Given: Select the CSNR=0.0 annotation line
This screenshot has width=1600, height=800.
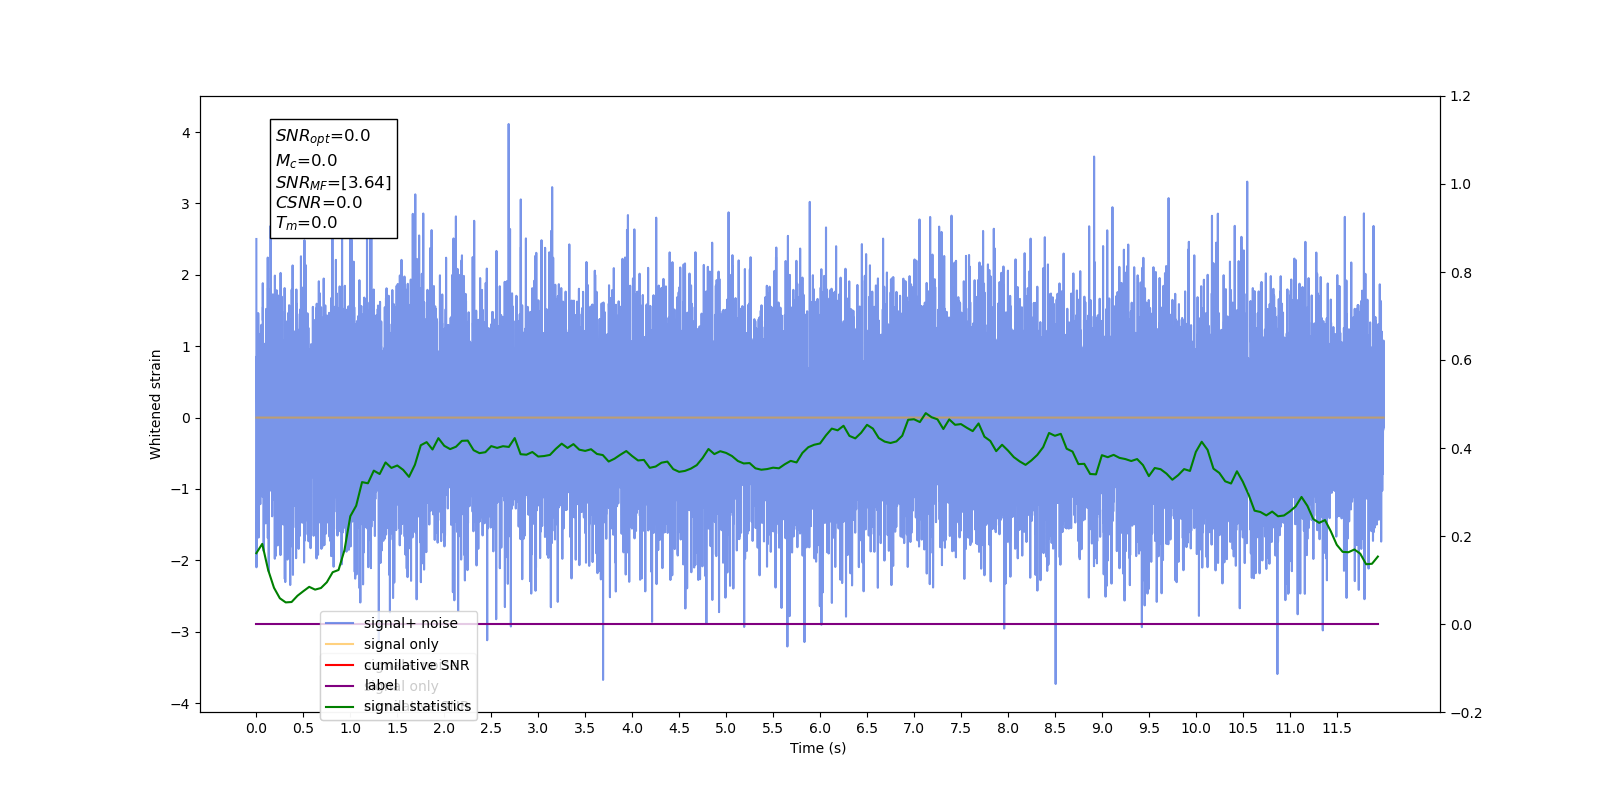Looking at the screenshot, I should (319, 203).
